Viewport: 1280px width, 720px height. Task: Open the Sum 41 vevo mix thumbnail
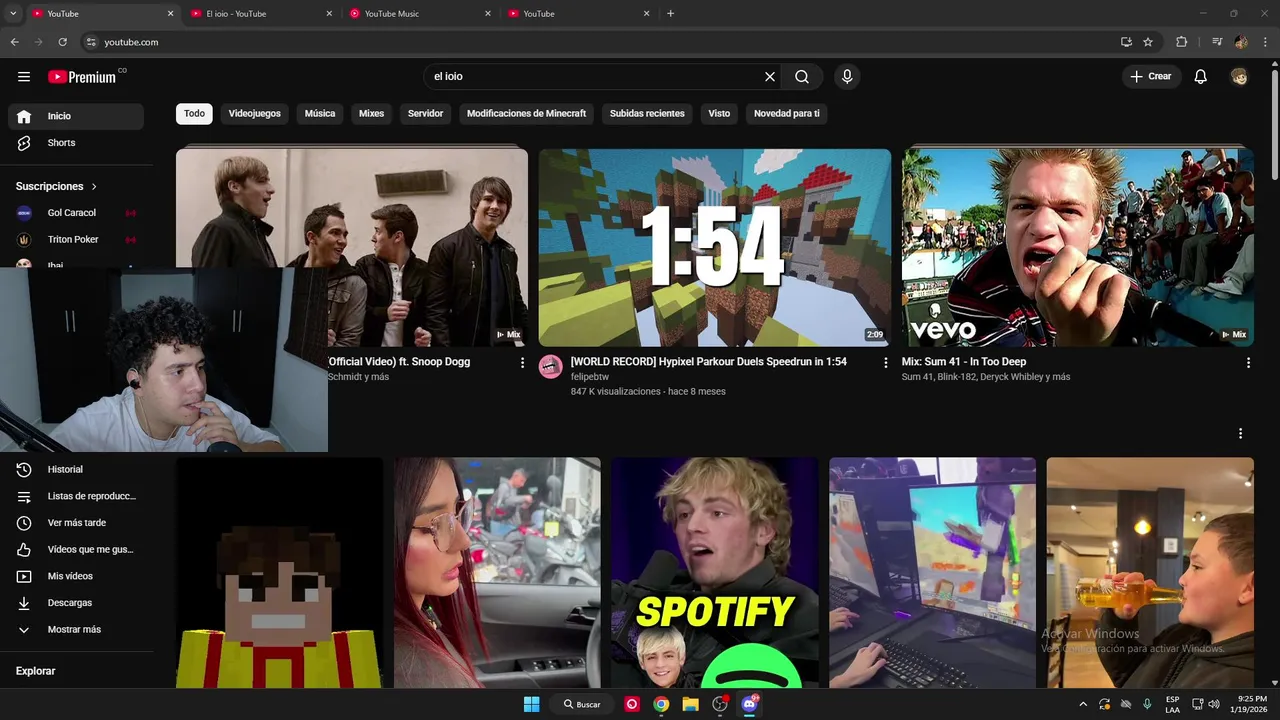[x=1078, y=248]
